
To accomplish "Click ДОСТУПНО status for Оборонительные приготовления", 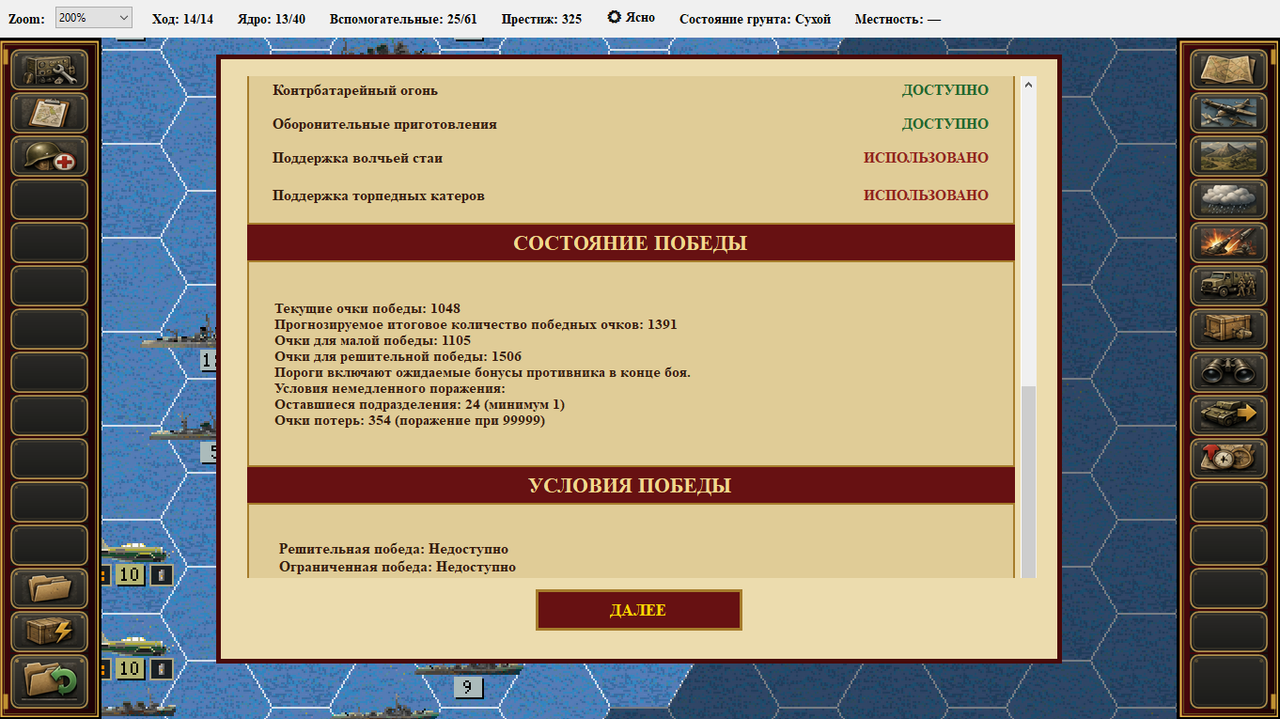I will pyautogui.click(x=945, y=124).
